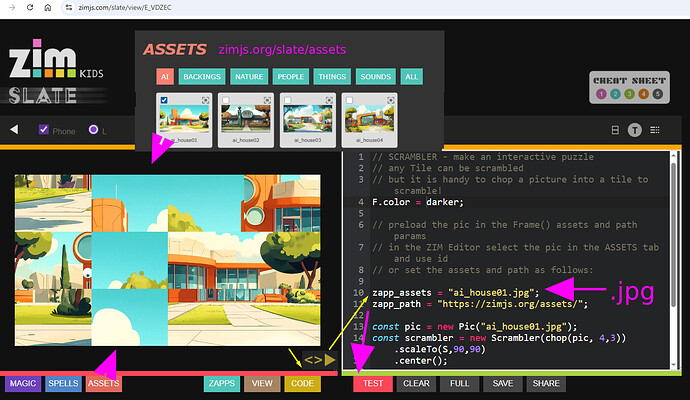Click the yellow <> code arrows toggle
Image resolution: width=690 pixels, height=400 pixels.
pos(312,357)
